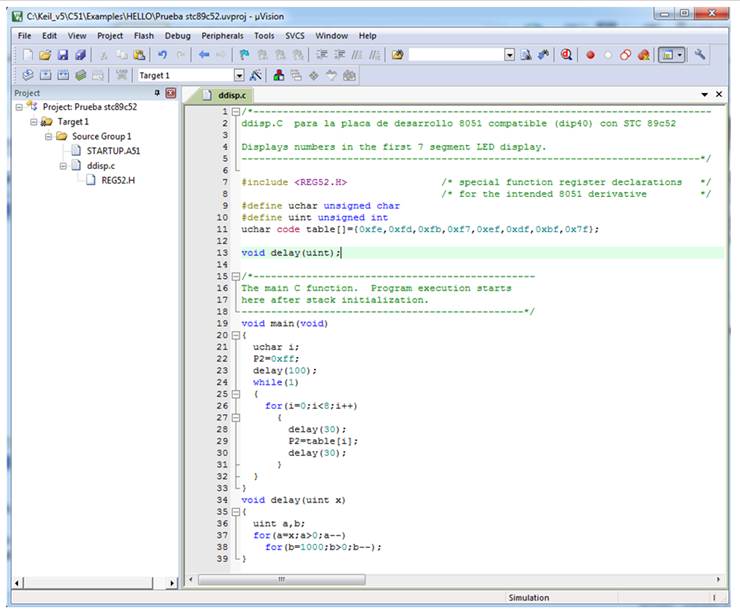This screenshot has width=740, height=611.
Task: Start a batch build with the green stack icon
Action: point(81,75)
